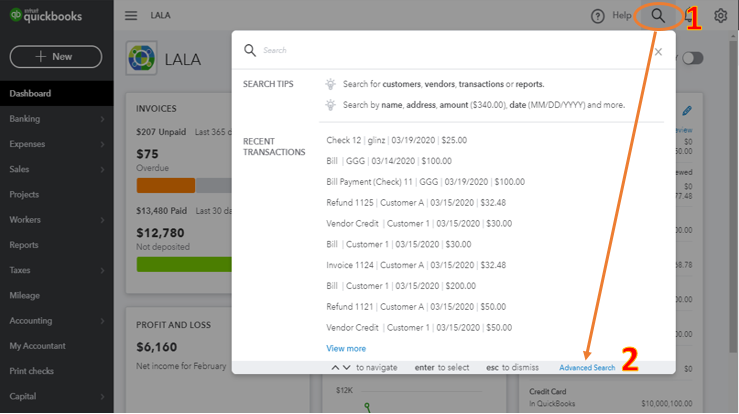Expand the Banking chevron arrow

tap(102, 119)
